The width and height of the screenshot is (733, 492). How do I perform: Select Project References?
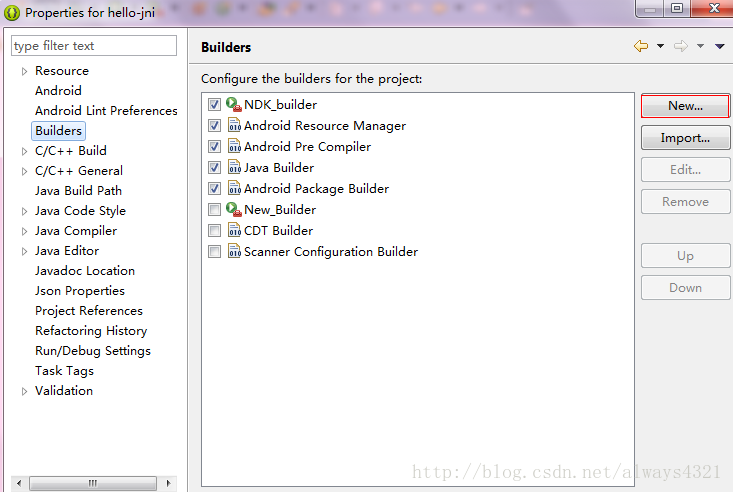point(89,311)
